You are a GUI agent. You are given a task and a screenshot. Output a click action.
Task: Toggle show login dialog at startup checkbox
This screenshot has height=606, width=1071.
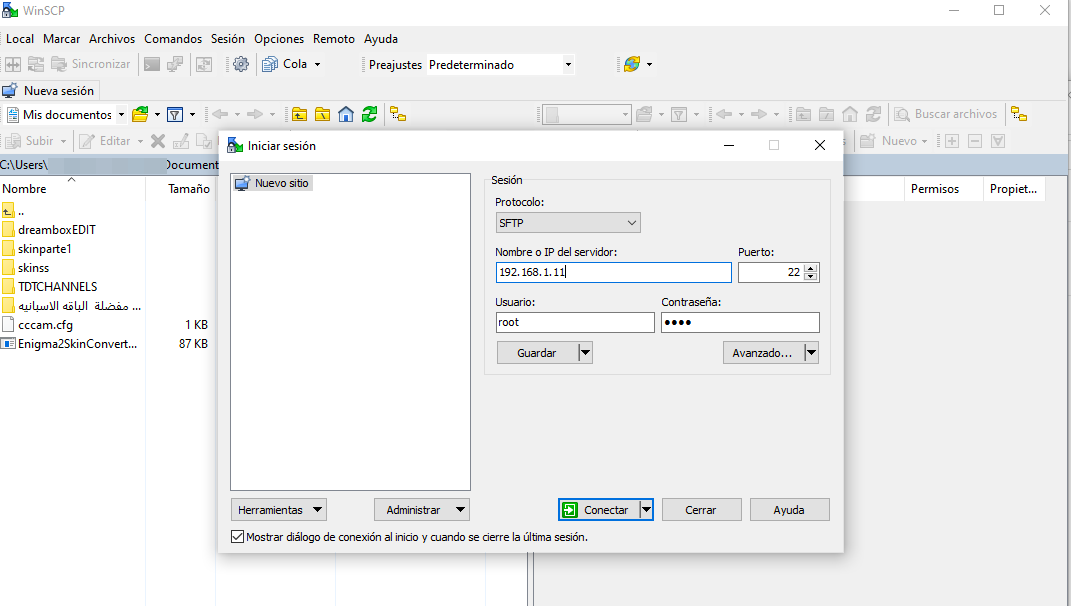pyautogui.click(x=237, y=537)
